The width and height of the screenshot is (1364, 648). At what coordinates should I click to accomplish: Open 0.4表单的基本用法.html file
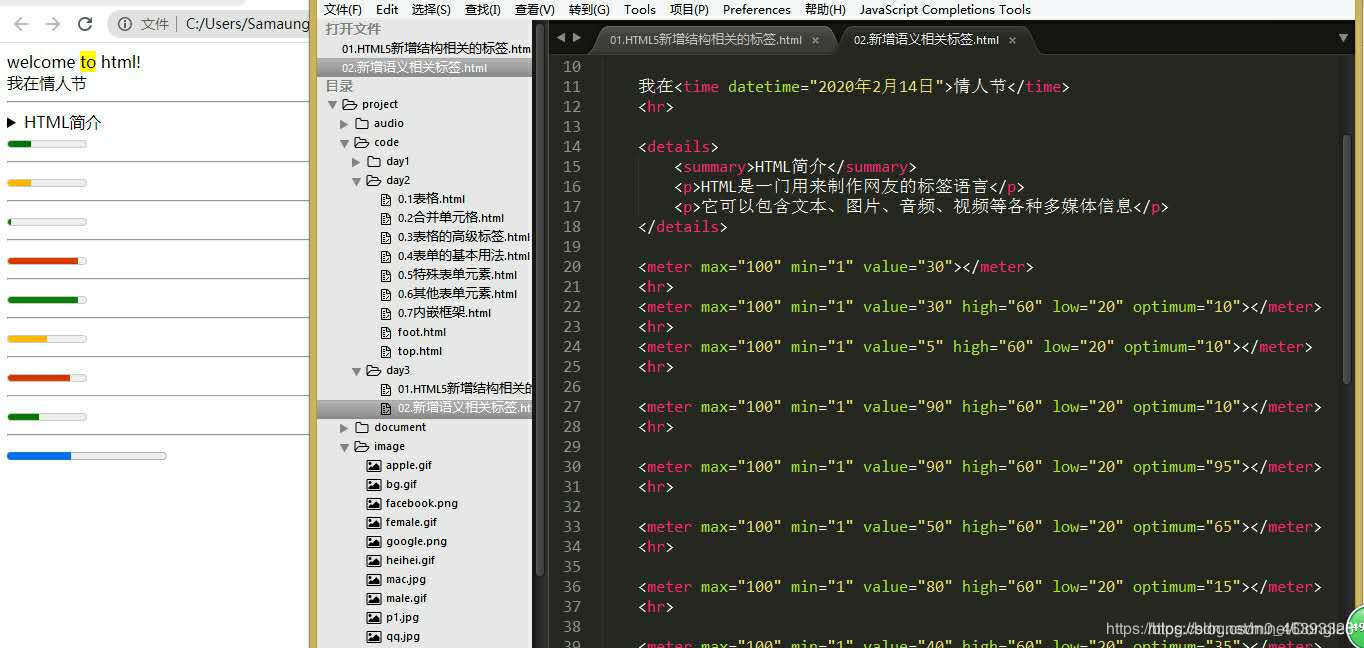tap(464, 256)
